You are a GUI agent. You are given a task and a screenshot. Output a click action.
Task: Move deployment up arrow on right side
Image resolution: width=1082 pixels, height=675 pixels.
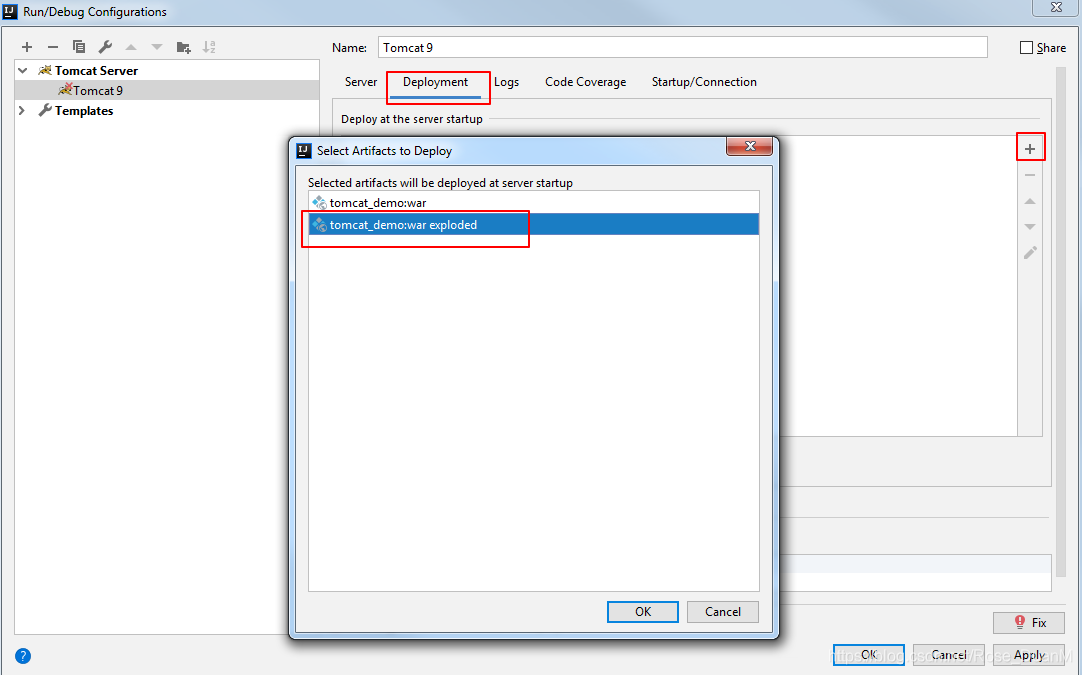1030,201
